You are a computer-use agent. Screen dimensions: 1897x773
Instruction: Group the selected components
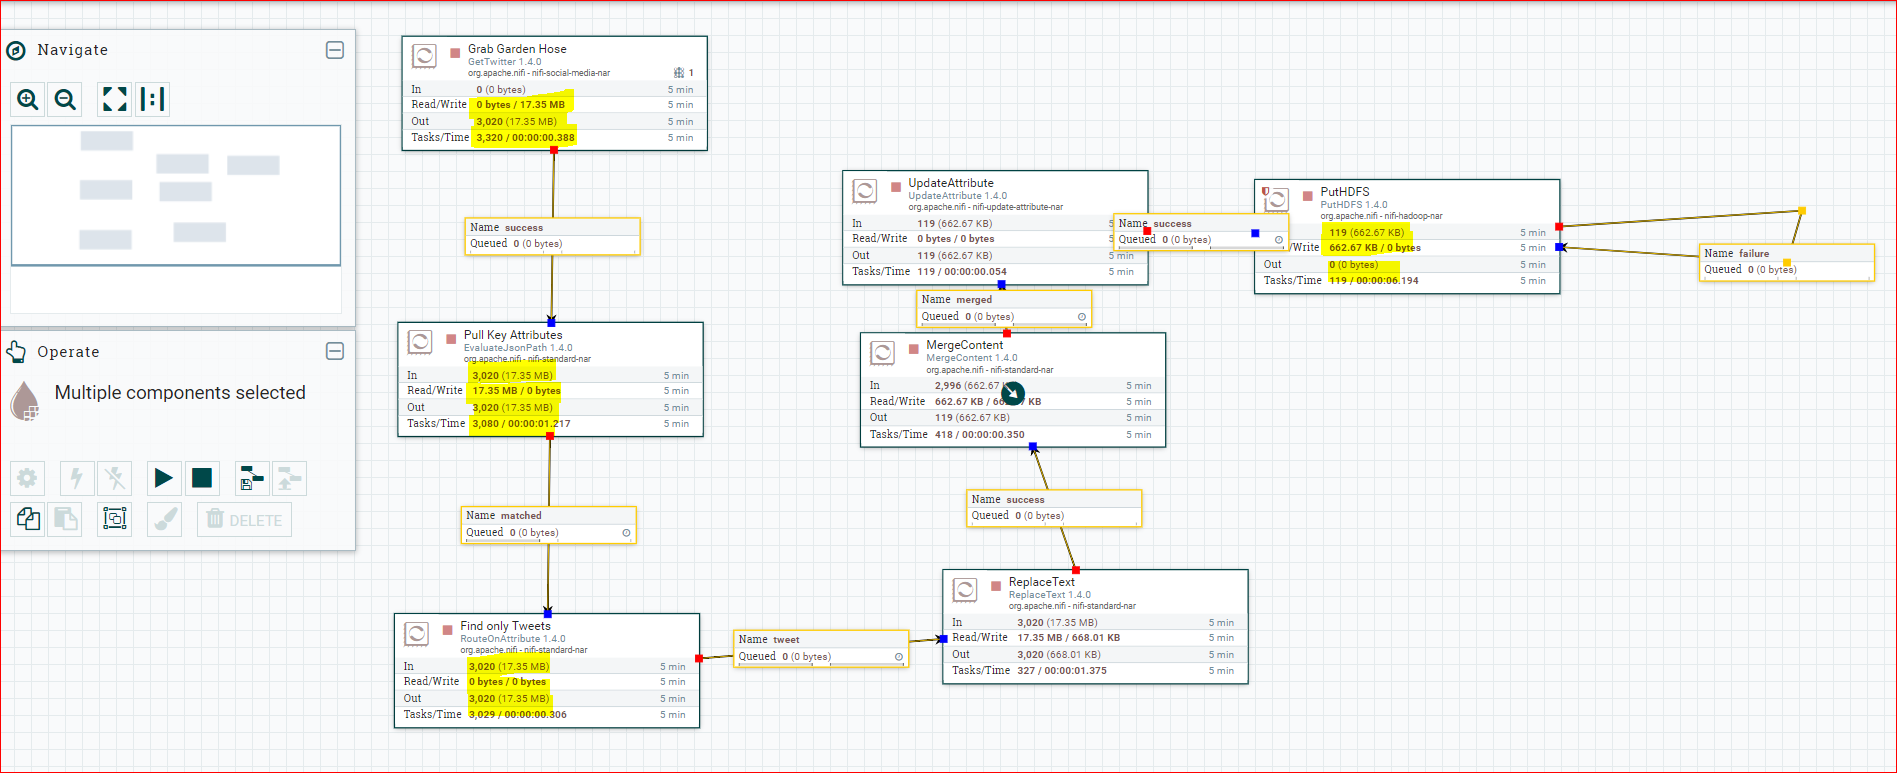(115, 519)
